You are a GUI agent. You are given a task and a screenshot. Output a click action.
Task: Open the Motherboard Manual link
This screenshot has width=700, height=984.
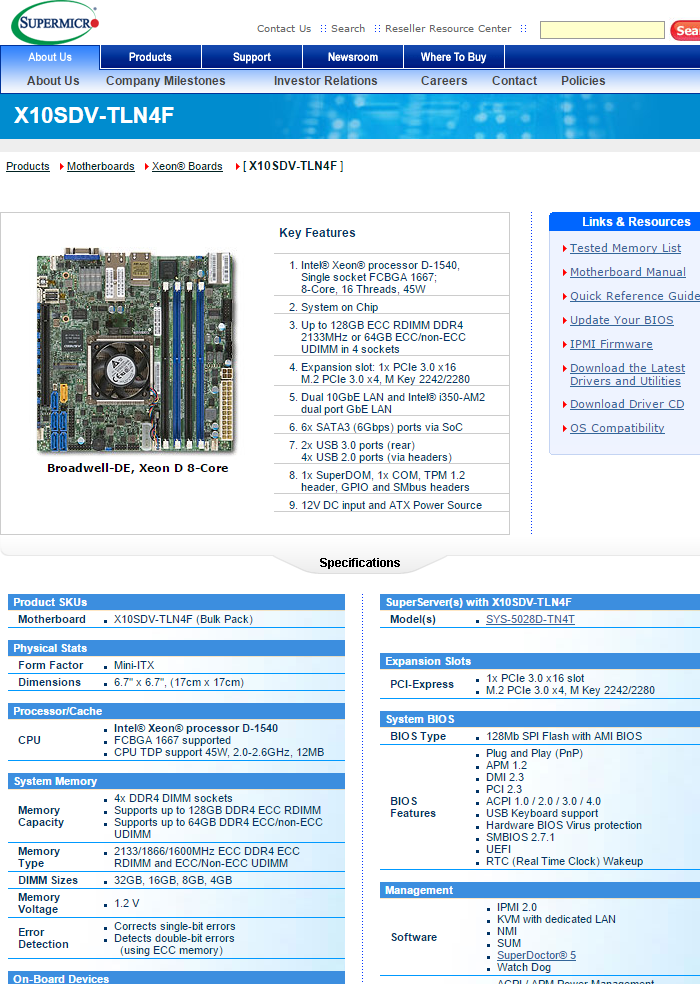coord(628,272)
